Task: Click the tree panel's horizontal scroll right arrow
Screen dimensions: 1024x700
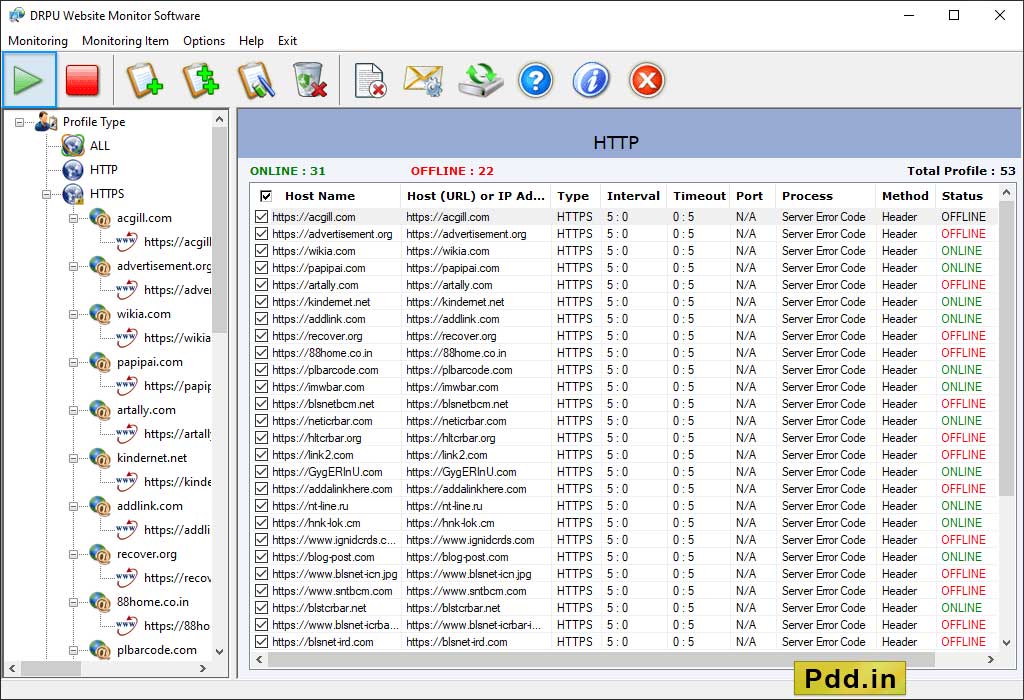Action: (x=202, y=668)
